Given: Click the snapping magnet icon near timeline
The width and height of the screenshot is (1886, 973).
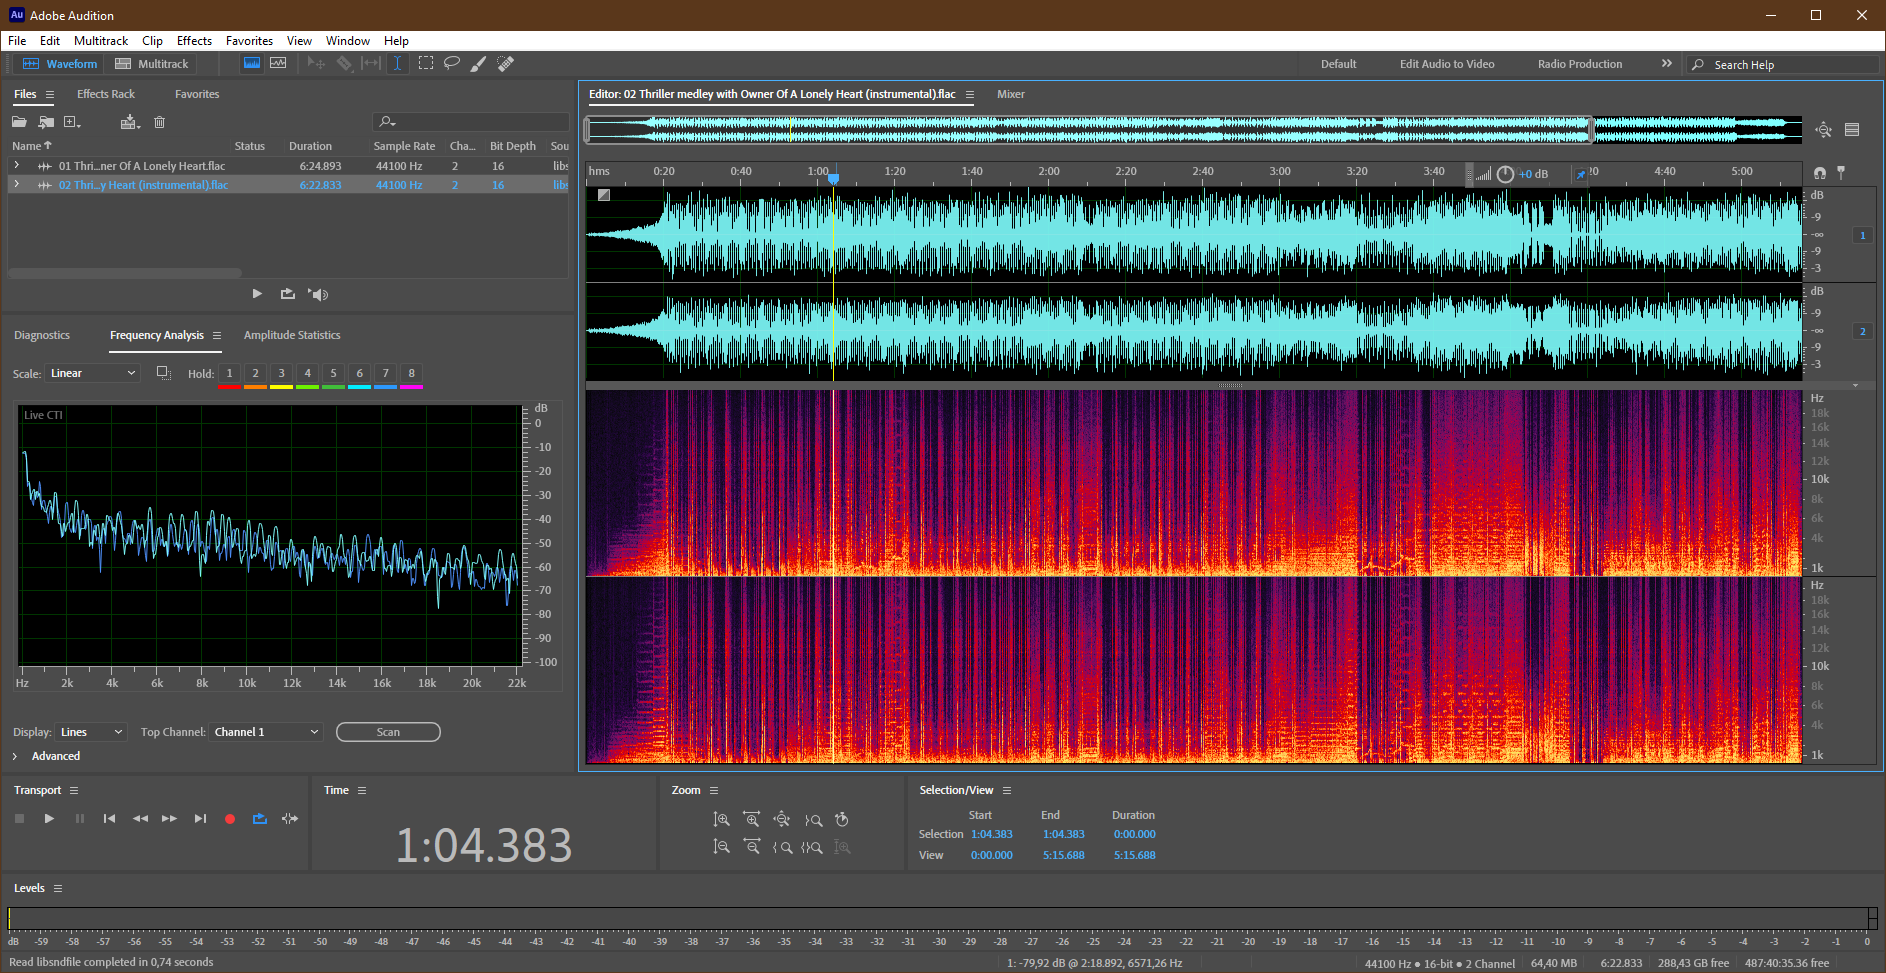Looking at the screenshot, I should 1819,173.
